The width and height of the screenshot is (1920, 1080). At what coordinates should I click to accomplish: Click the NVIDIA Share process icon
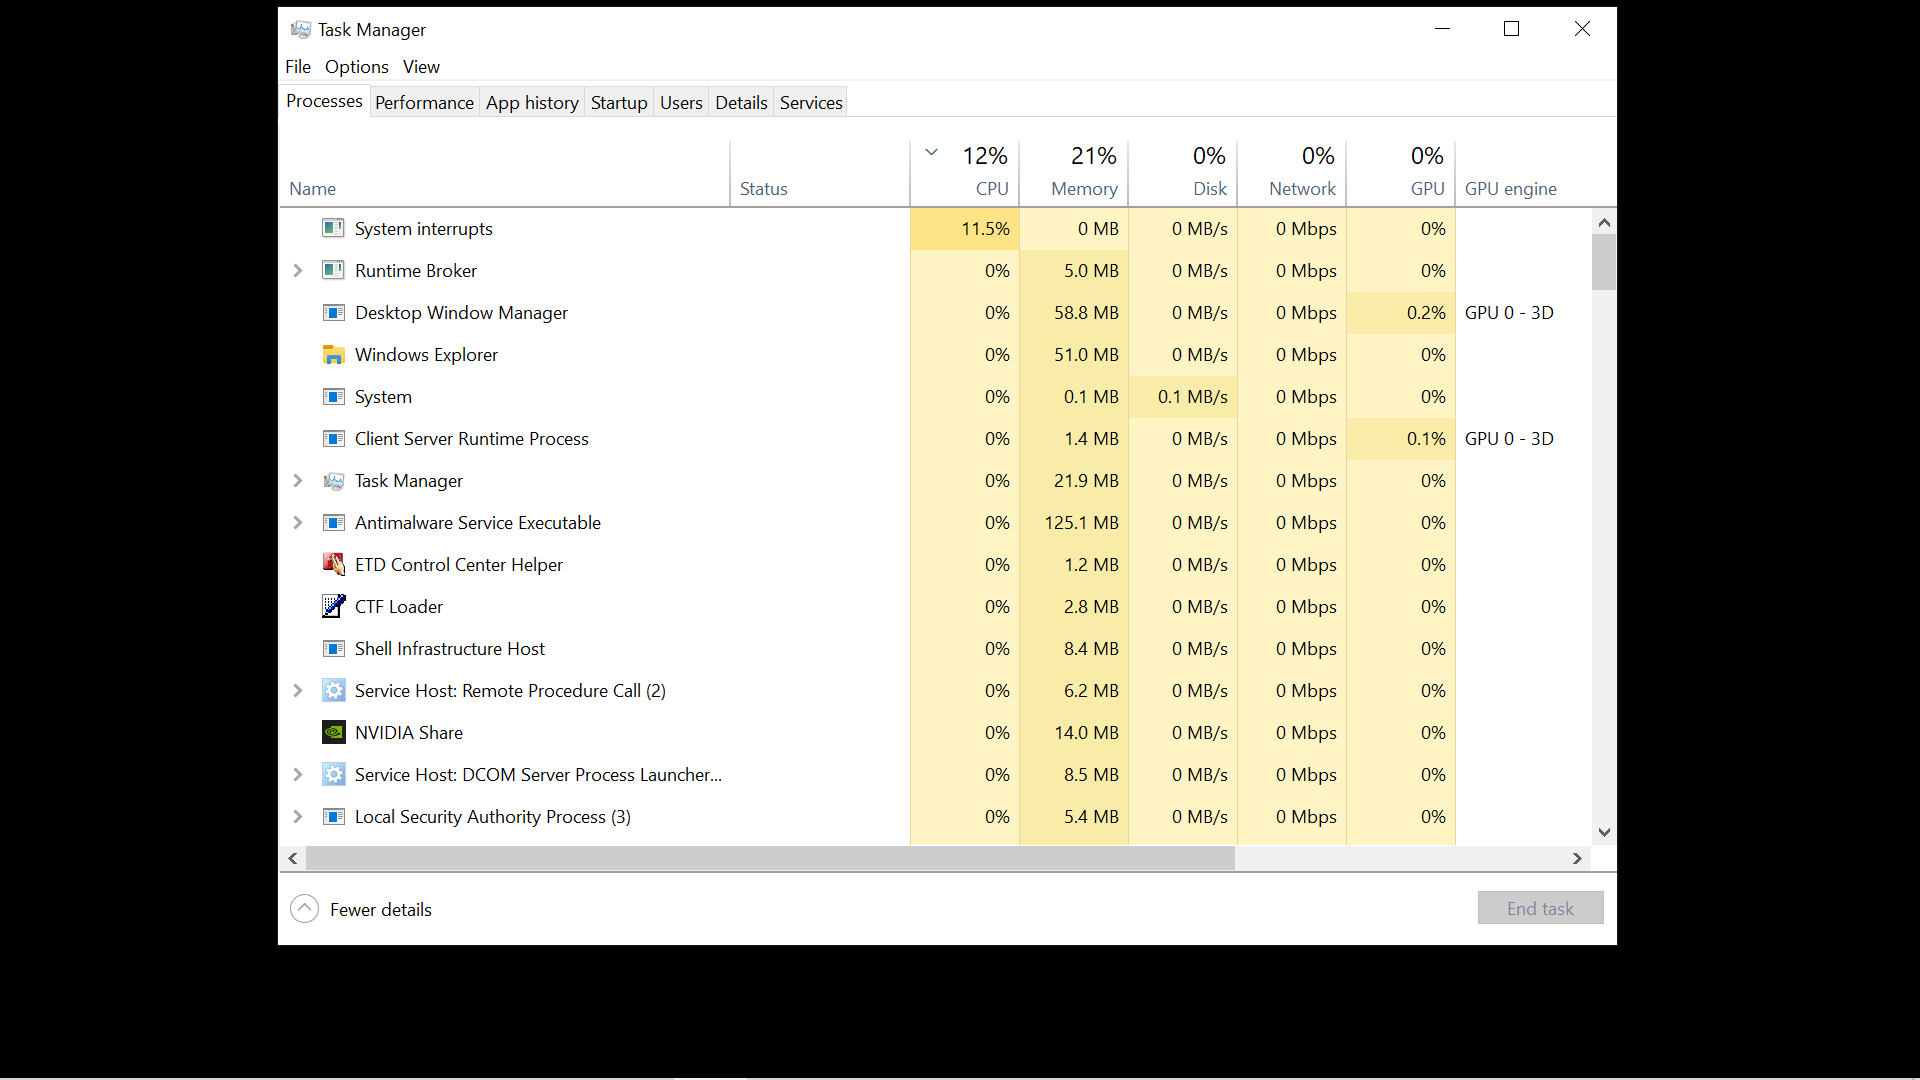click(333, 732)
